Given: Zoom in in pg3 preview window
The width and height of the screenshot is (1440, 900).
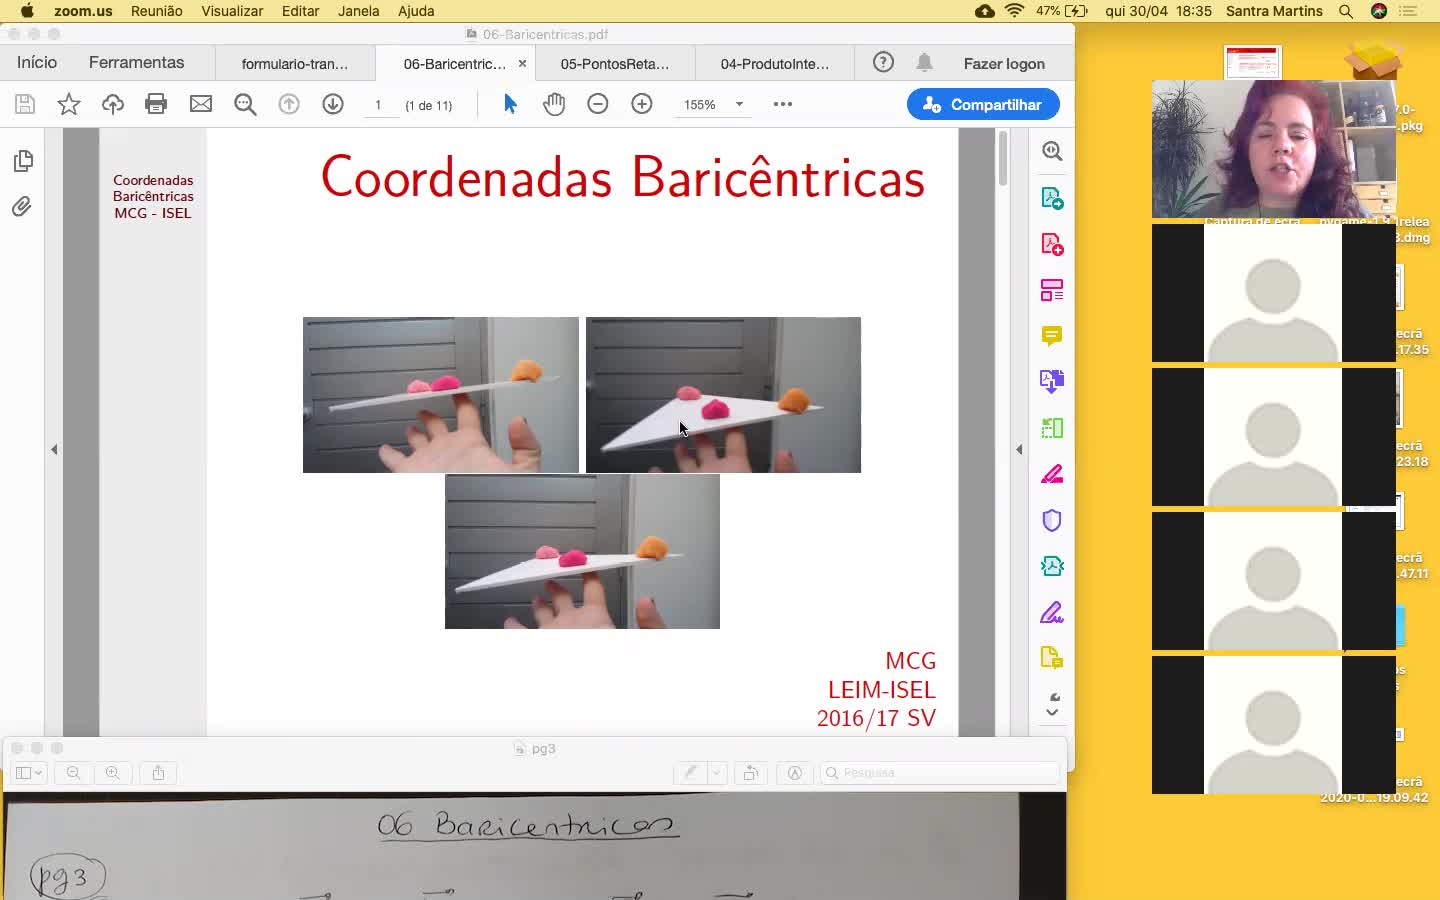Looking at the screenshot, I should click(x=113, y=772).
